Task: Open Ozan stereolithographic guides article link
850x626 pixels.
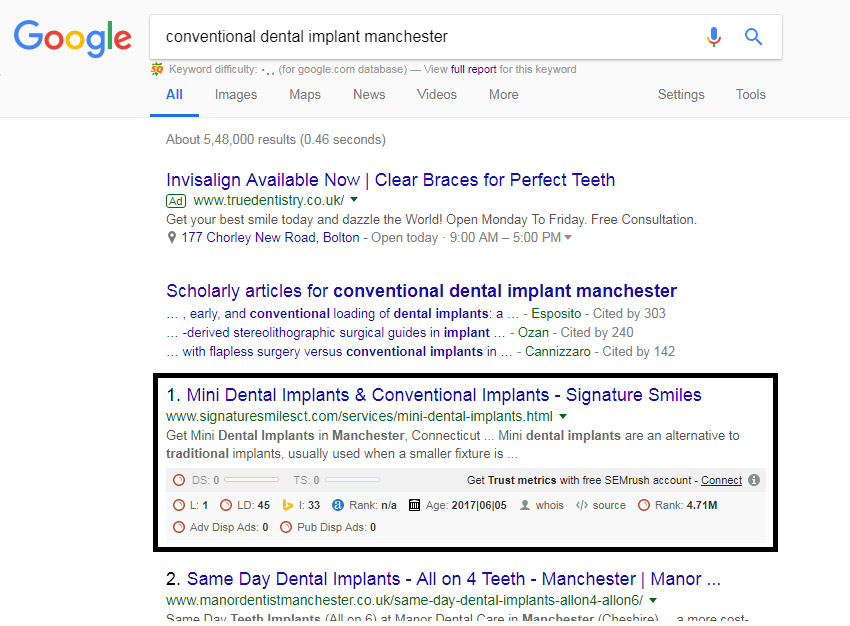Action: (x=336, y=333)
